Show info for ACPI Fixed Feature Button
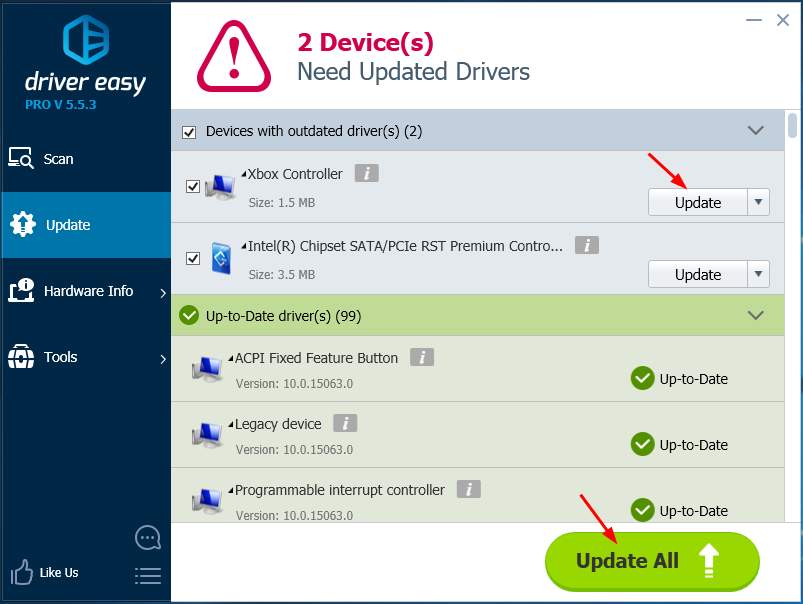Image resolution: width=803 pixels, height=604 pixels. point(422,357)
